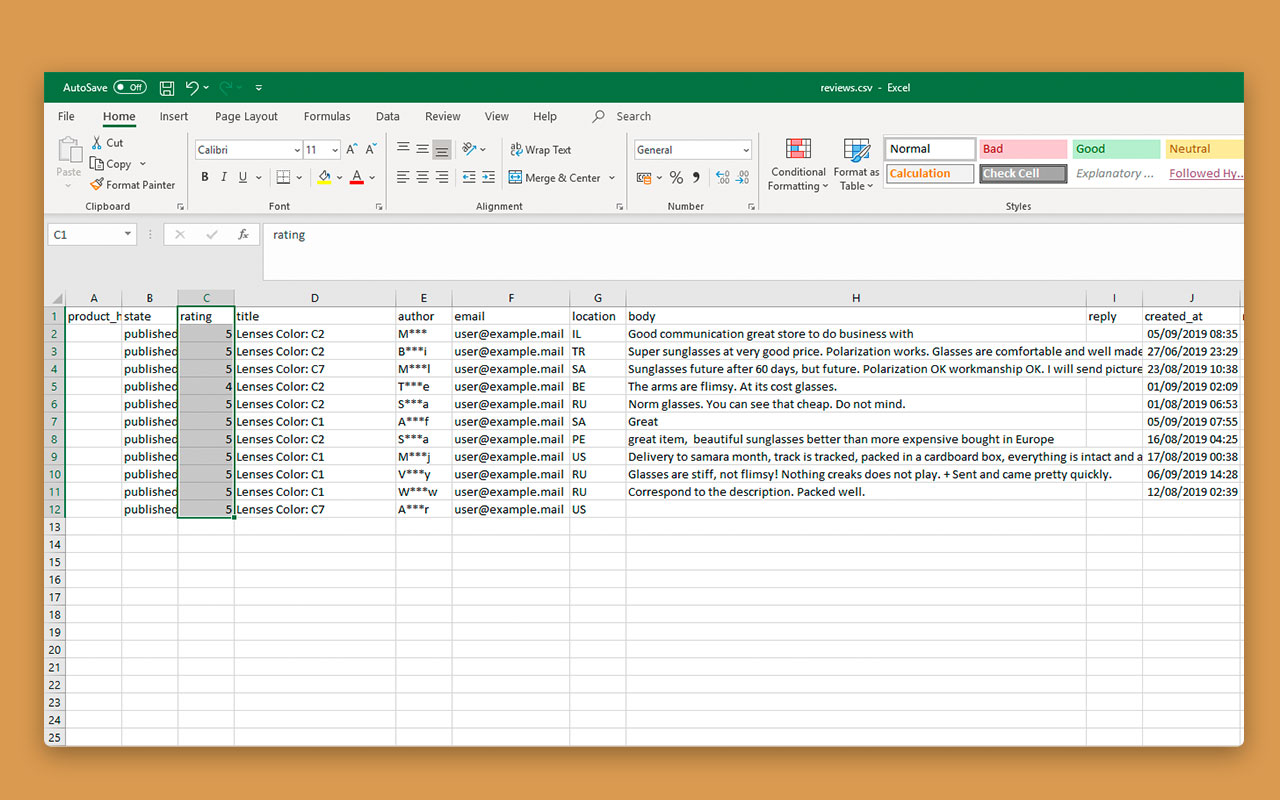
Task: Open the Calibri font name dropdown
Action: [x=298, y=150]
